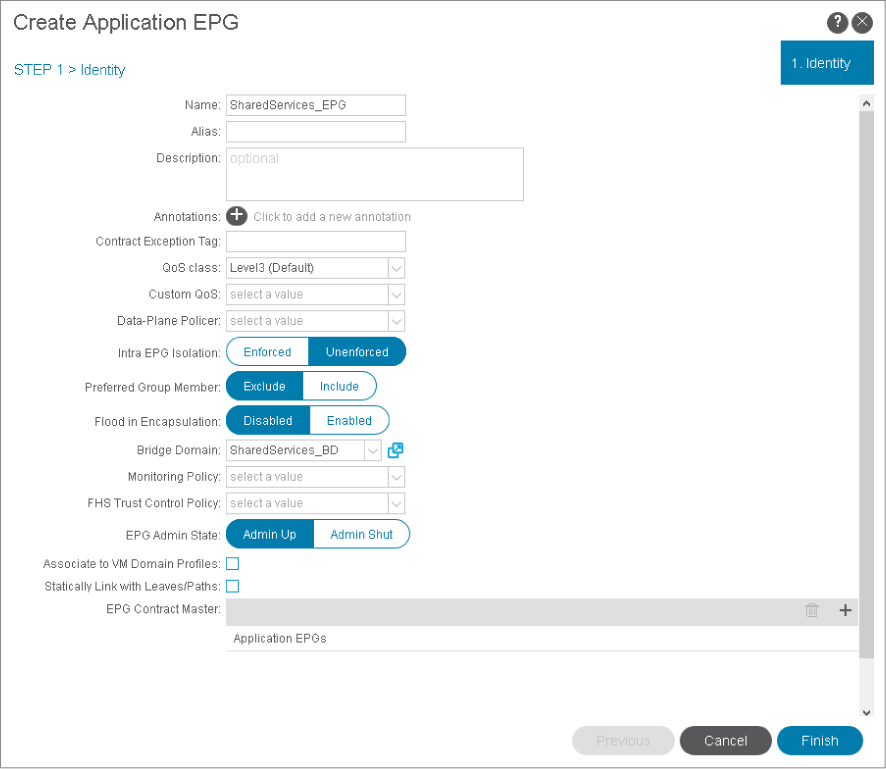The image size is (886, 769).
Task: Add a new annotation with plus icon
Action: coord(237,216)
